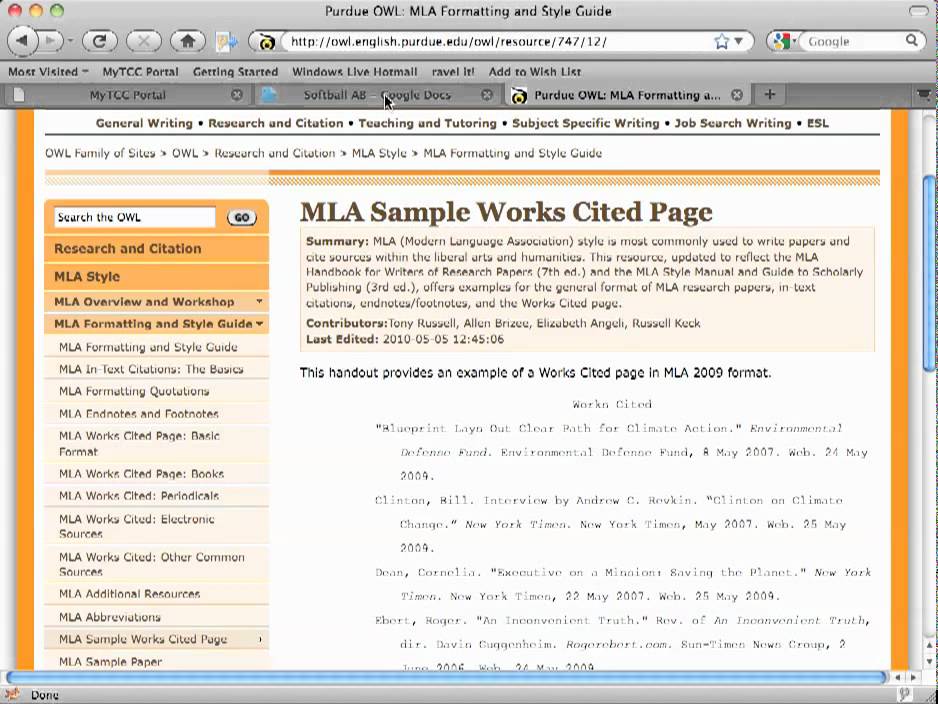The image size is (938, 704).
Task: Open MLA Works Cited: Other Common Sources
Action: pyautogui.click(x=152, y=564)
